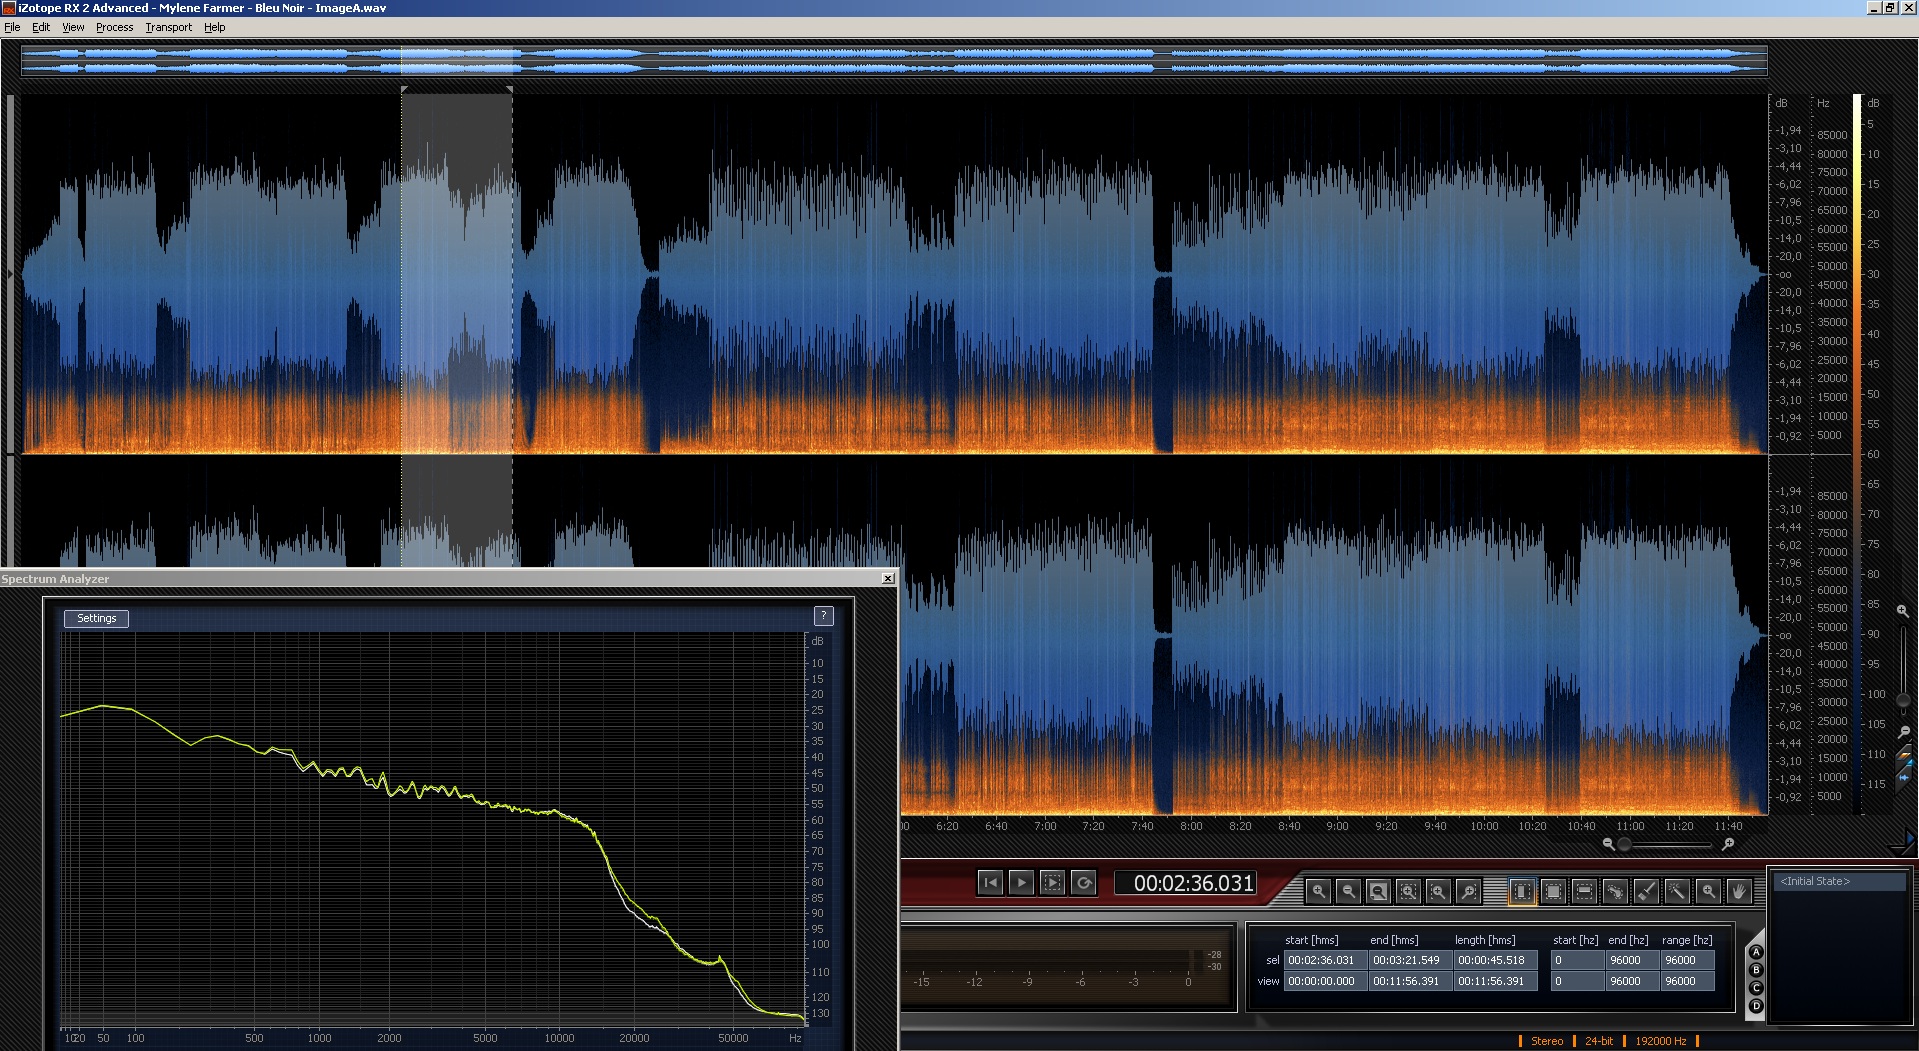1919x1051 pixels.
Task: Select <Initial State> in the undo history
Action: [x=1839, y=881]
